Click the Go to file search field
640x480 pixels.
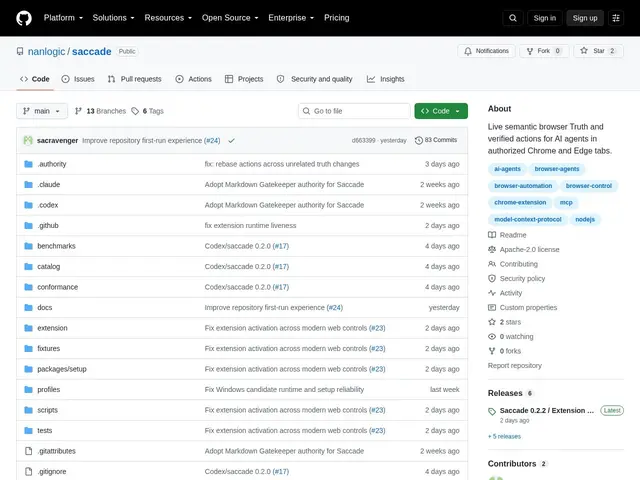pyautogui.click(x=354, y=111)
